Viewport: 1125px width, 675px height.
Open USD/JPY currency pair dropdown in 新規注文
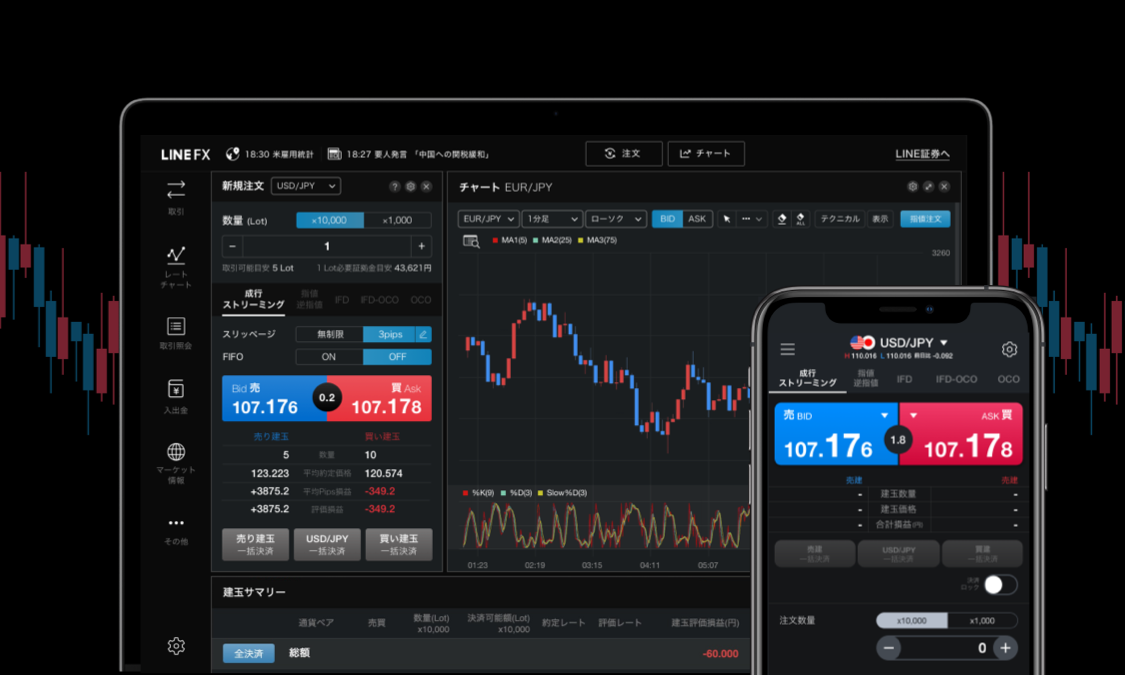point(306,186)
